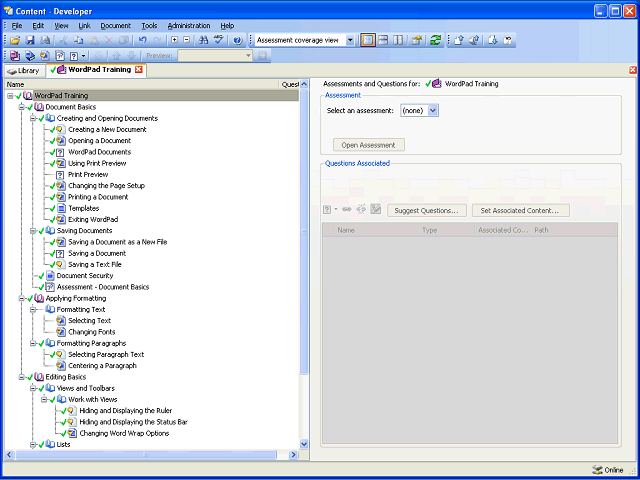Screen dimensions: 640x480
Task: Click the Open Assessment button
Action: point(369,145)
